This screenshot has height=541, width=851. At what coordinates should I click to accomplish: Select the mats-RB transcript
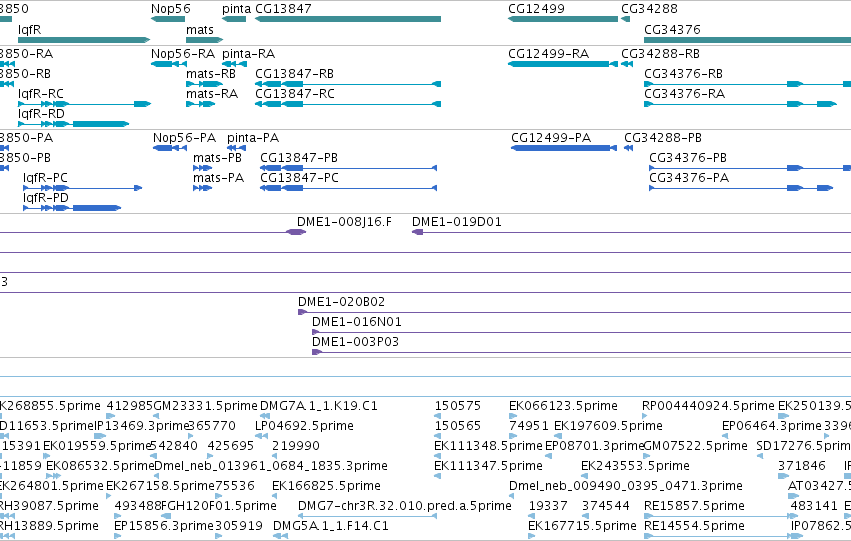pos(205,84)
